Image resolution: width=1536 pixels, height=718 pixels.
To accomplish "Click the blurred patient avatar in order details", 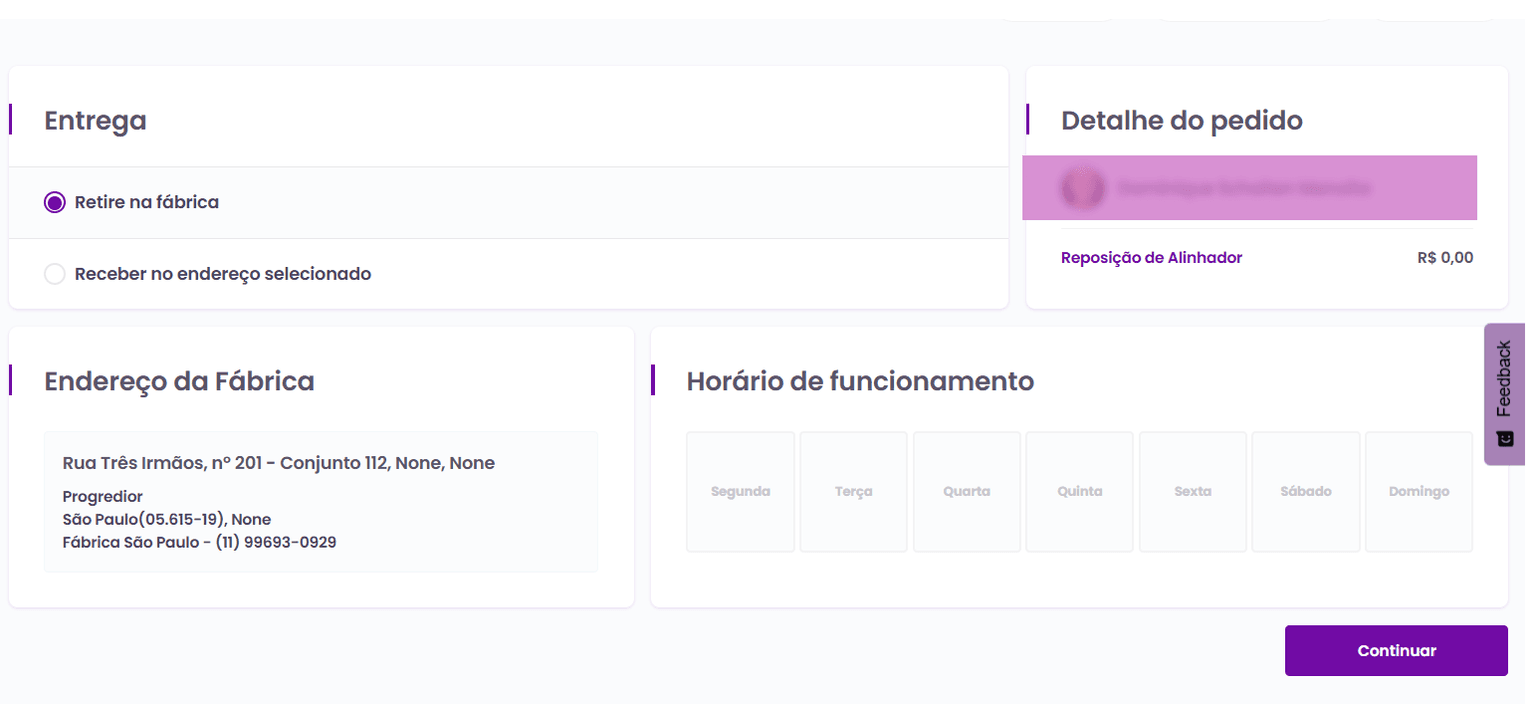I will [x=1082, y=188].
